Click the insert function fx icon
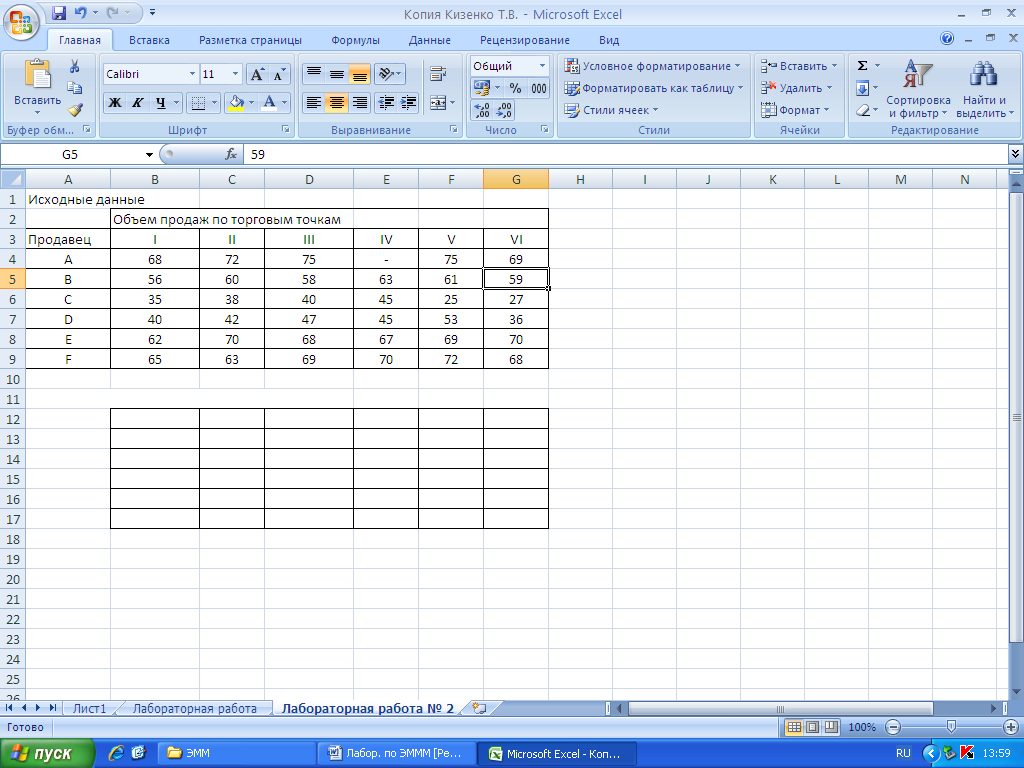Image resolution: width=1024 pixels, height=768 pixels. (x=231, y=155)
